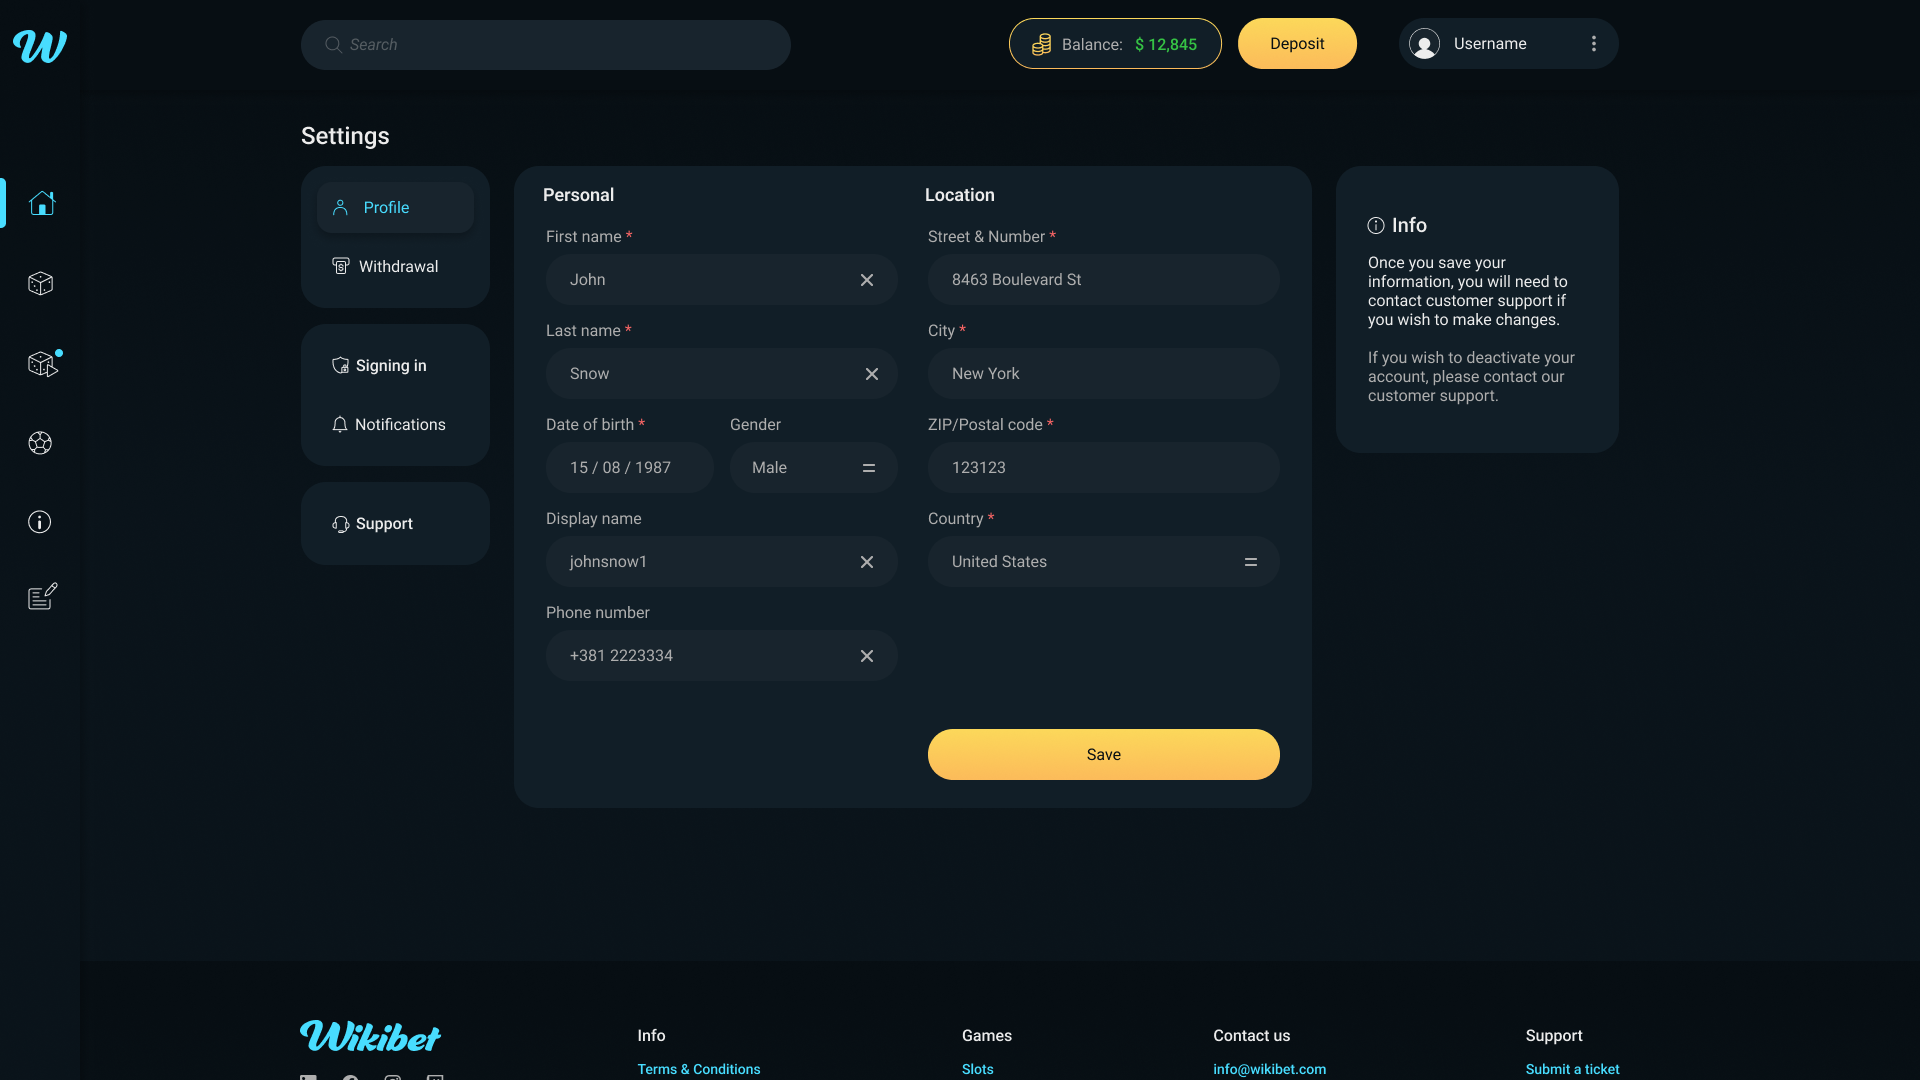Focus the Phone number input
Image resolution: width=1920 pixels, height=1080 pixels.
point(722,656)
